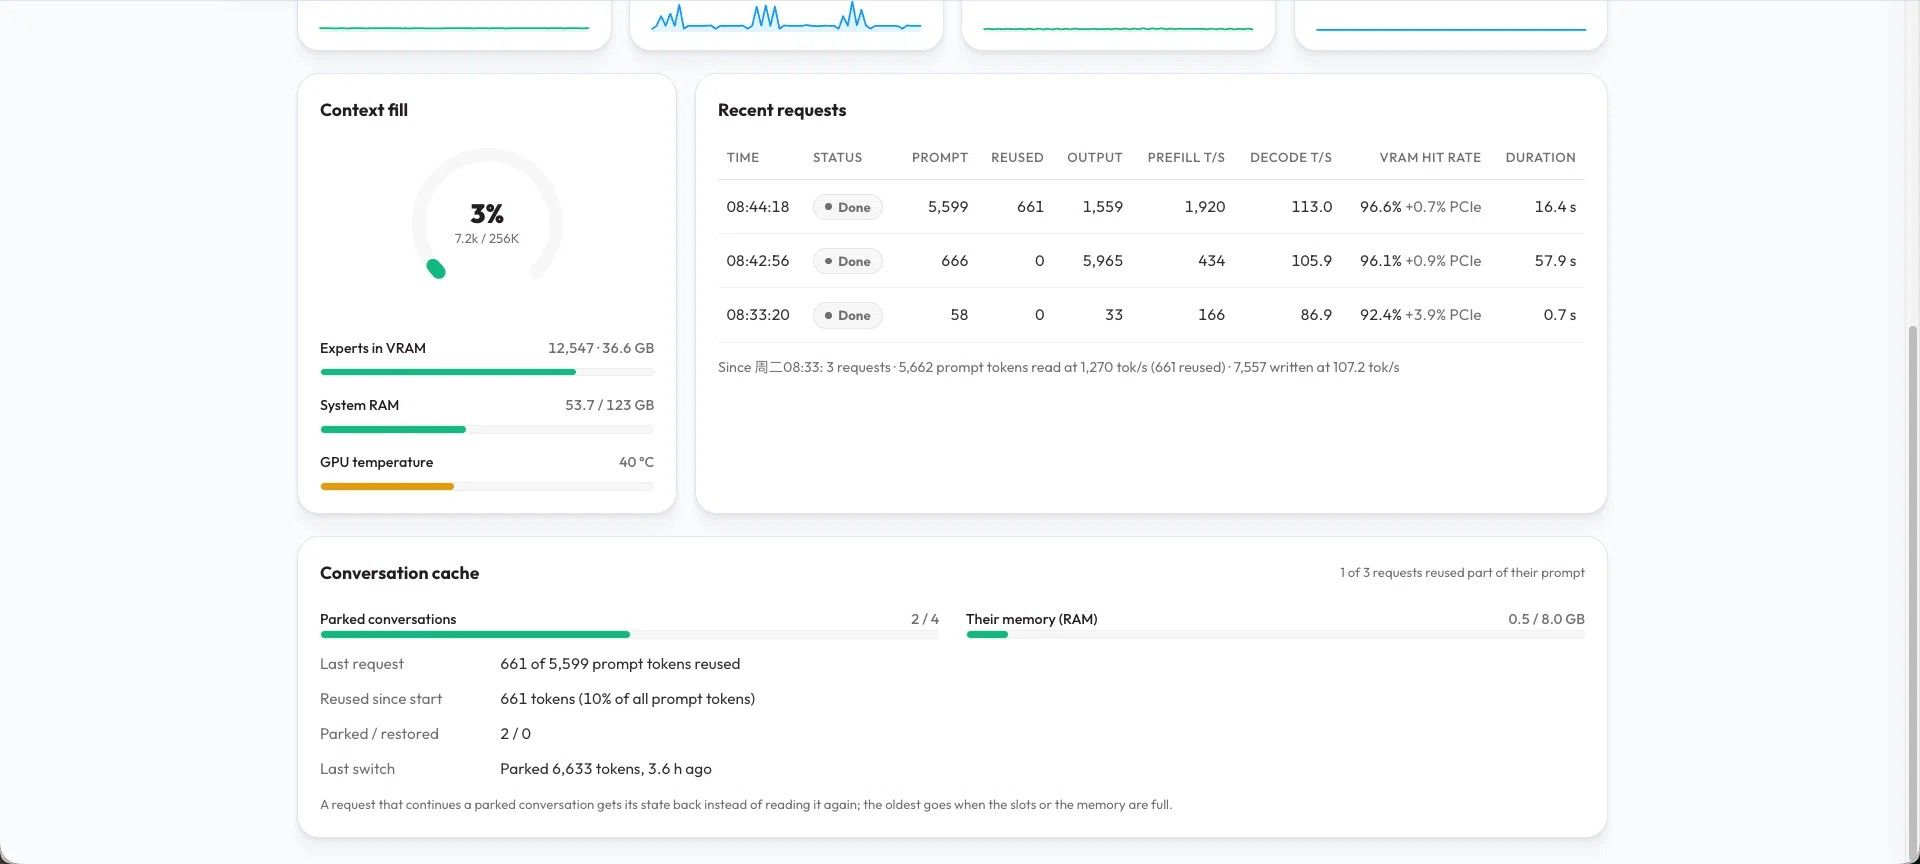Click the 96.6% VRAM hit rate cell

point(1420,207)
